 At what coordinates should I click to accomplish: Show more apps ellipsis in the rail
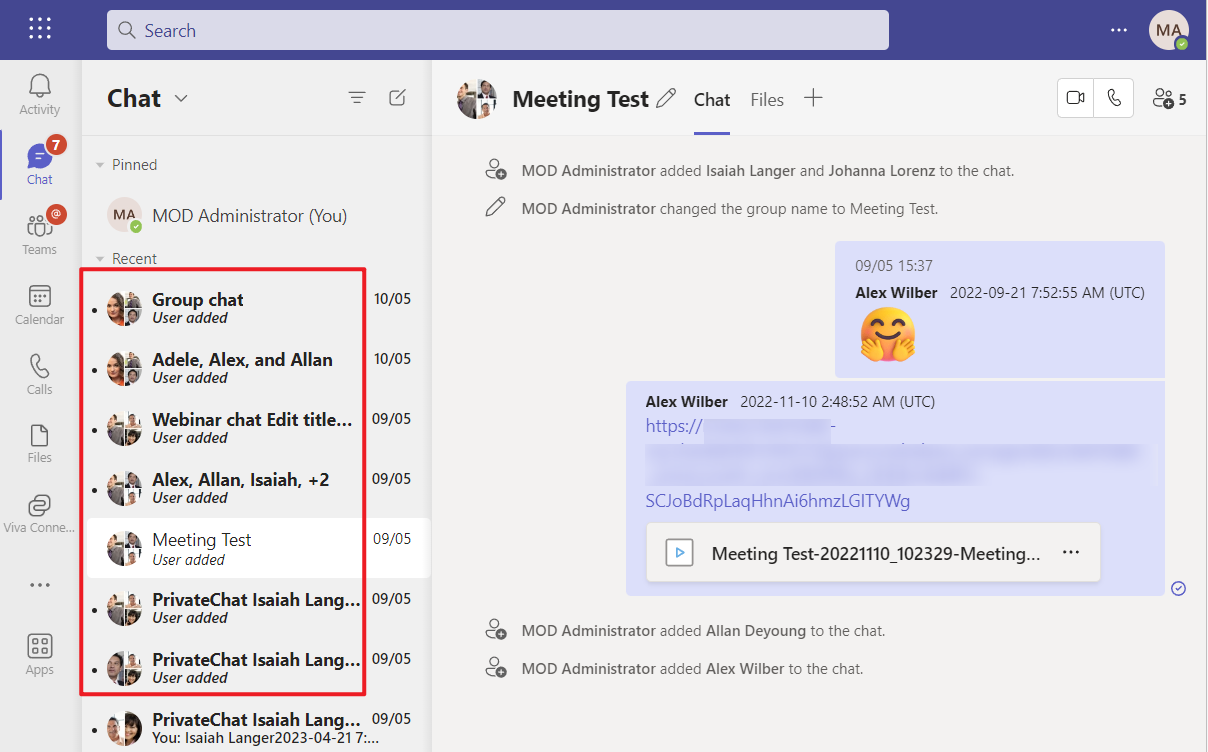[40, 585]
